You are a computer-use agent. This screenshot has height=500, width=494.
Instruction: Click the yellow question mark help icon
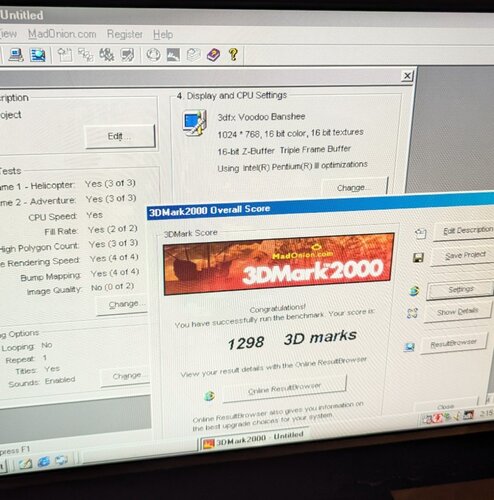coord(233,54)
